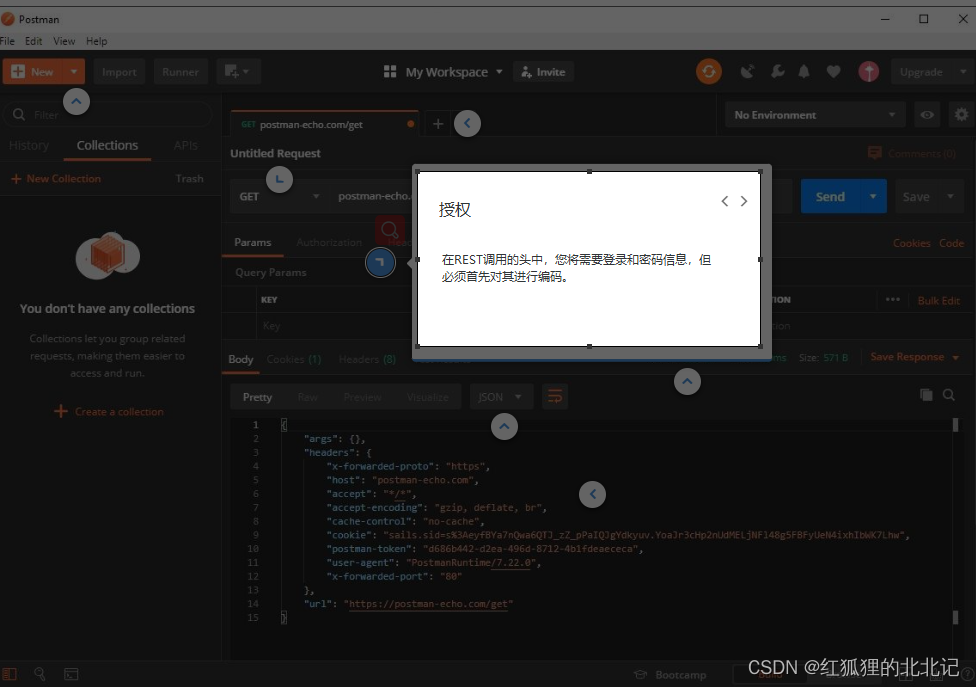Image resolution: width=976 pixels, height=687 pixels.
Task: Open the Code link
Action: (951, 243)
